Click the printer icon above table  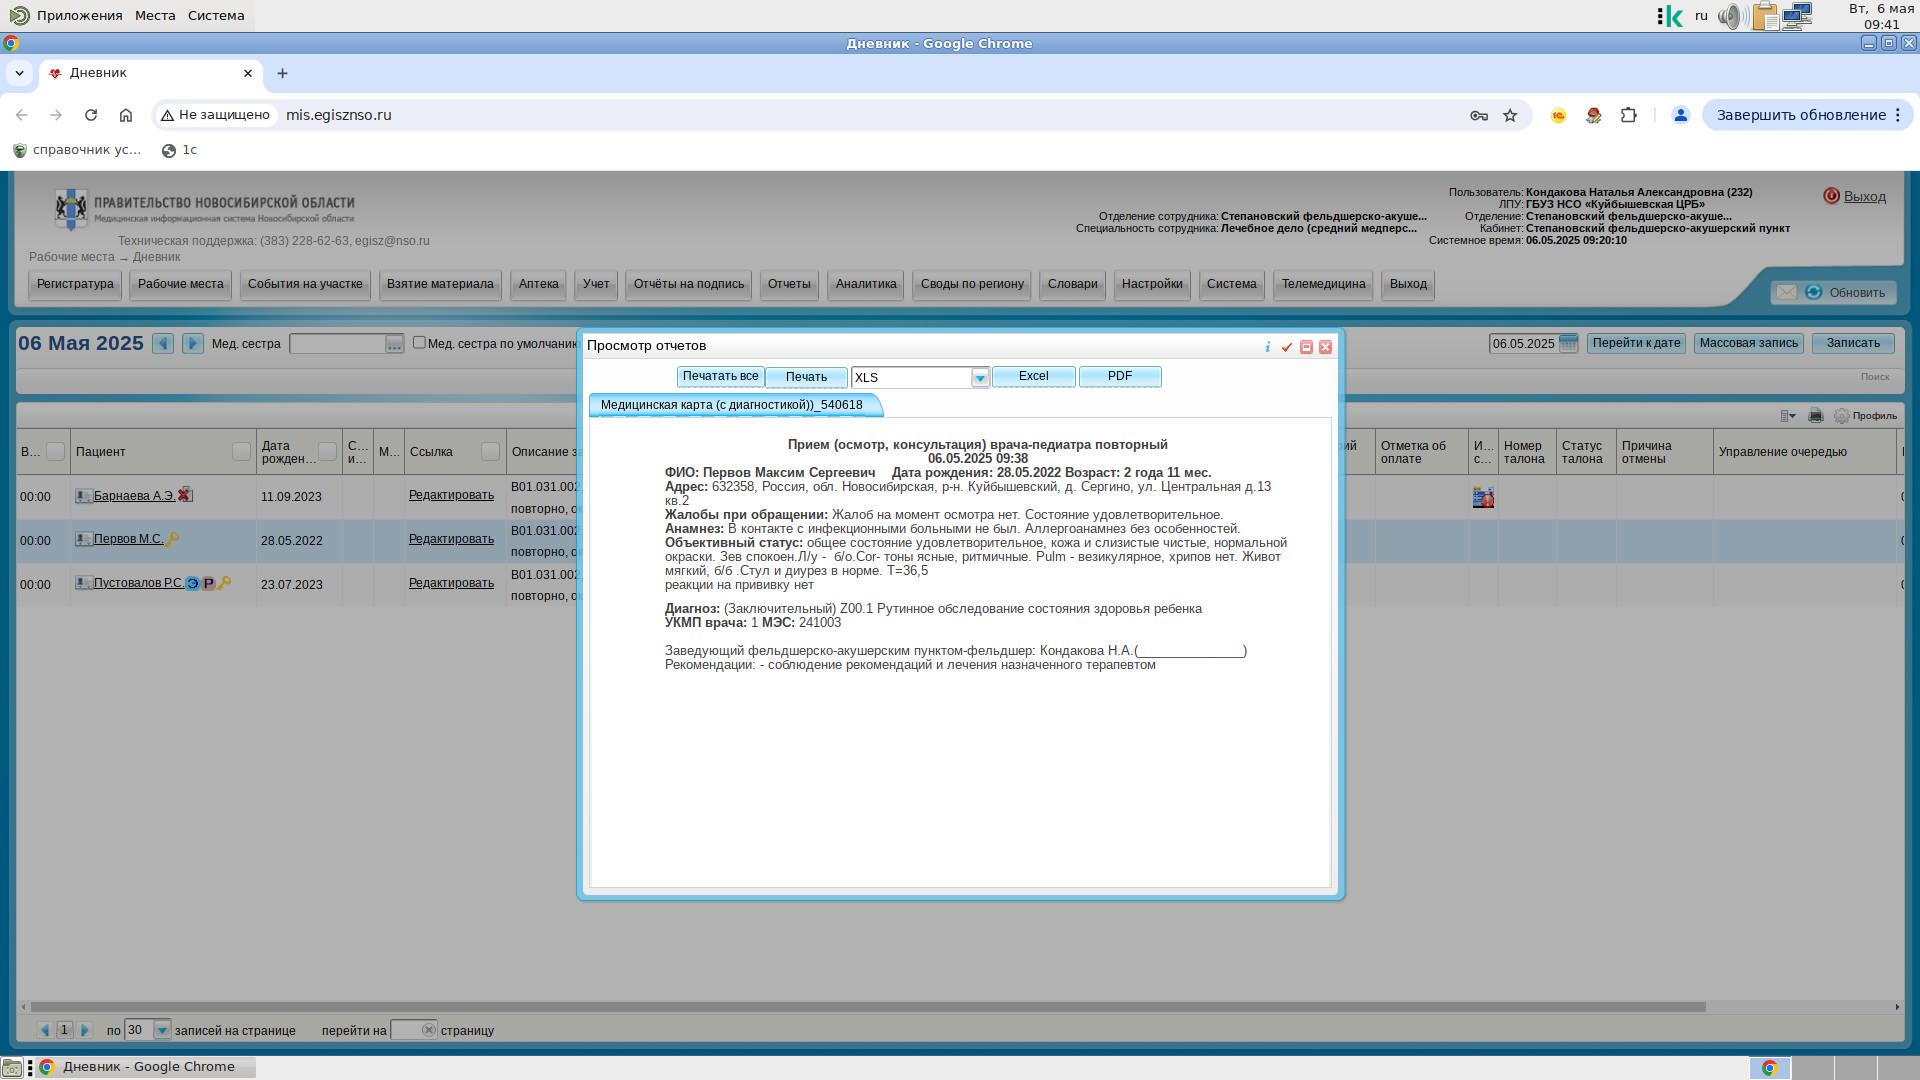(1816, 416)
